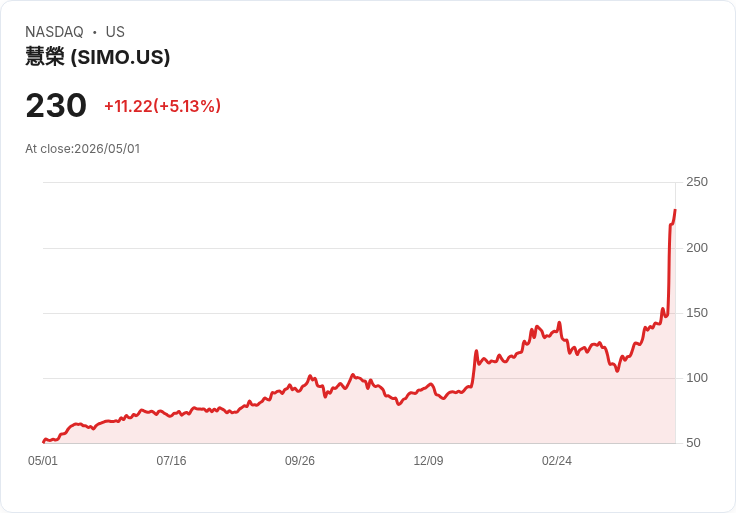Click the current price 230
Image resolution: width=736 pixels, height=513 pixels.
point(56,106)
